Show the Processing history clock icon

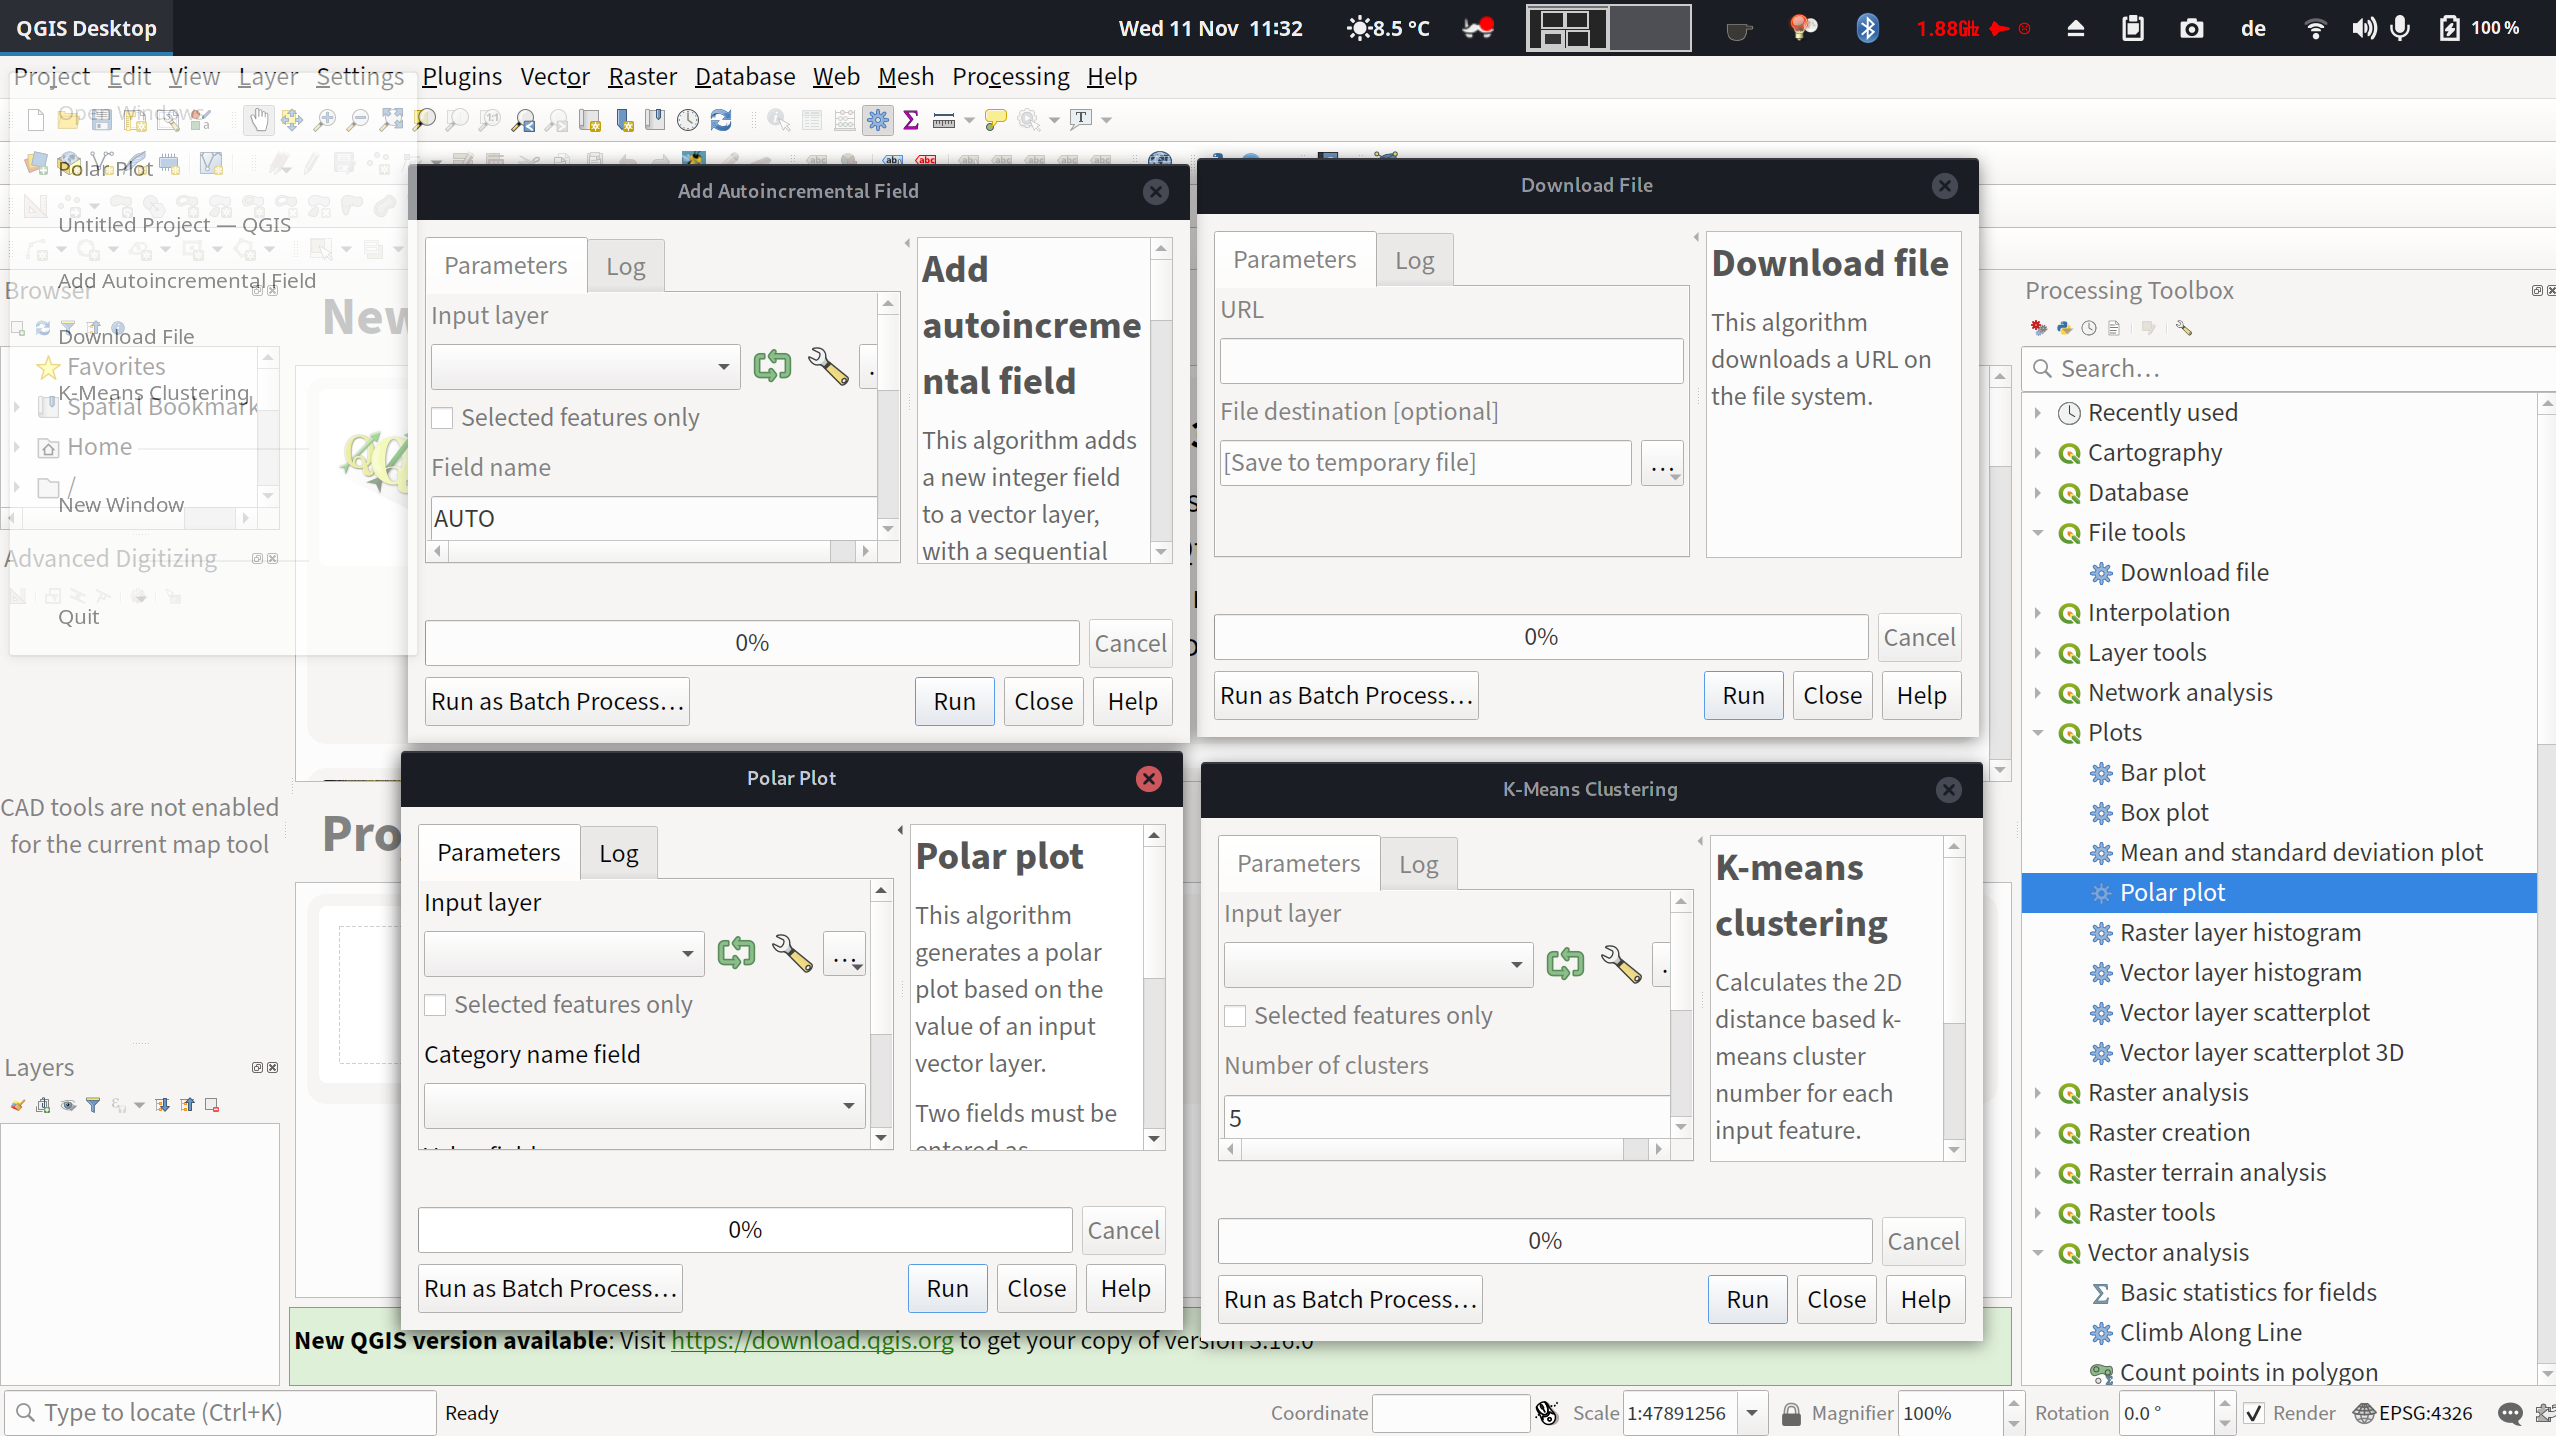2089,327
